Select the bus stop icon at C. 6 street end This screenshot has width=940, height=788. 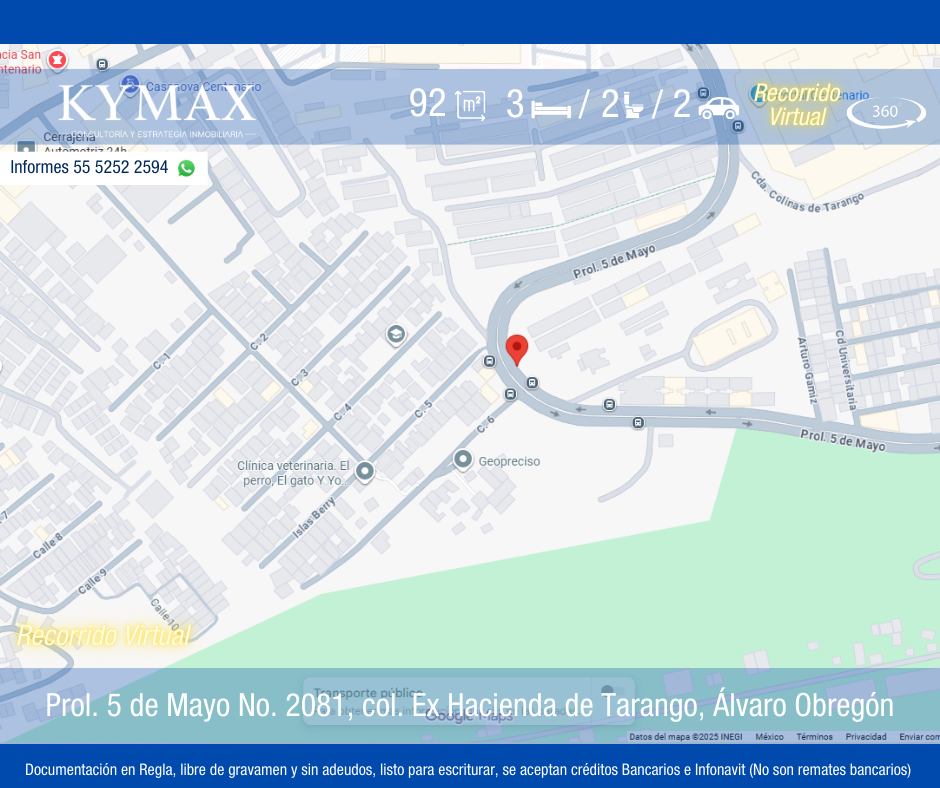coord(510,394)
